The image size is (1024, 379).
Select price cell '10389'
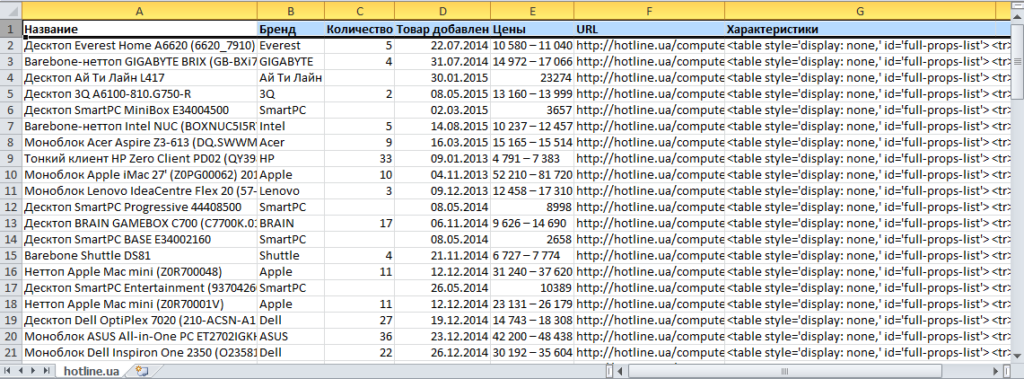[532, 288]
